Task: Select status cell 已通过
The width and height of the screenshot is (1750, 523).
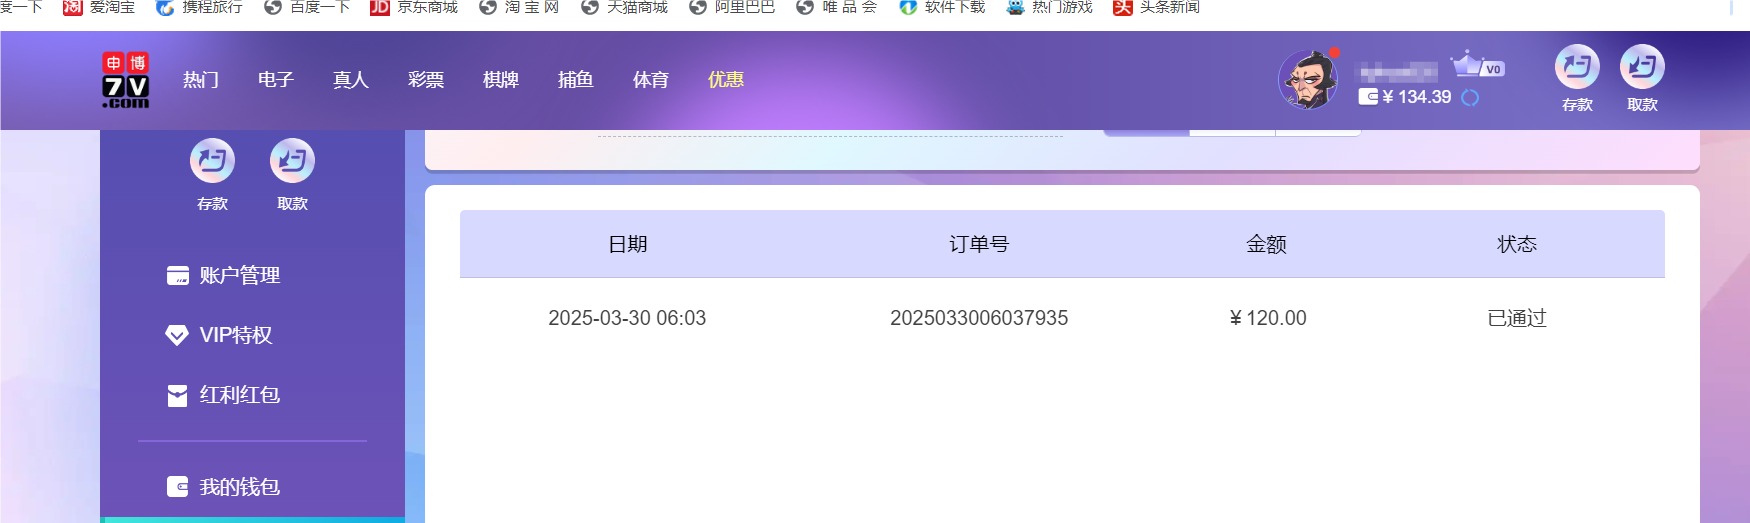Action: [1517, 318]
